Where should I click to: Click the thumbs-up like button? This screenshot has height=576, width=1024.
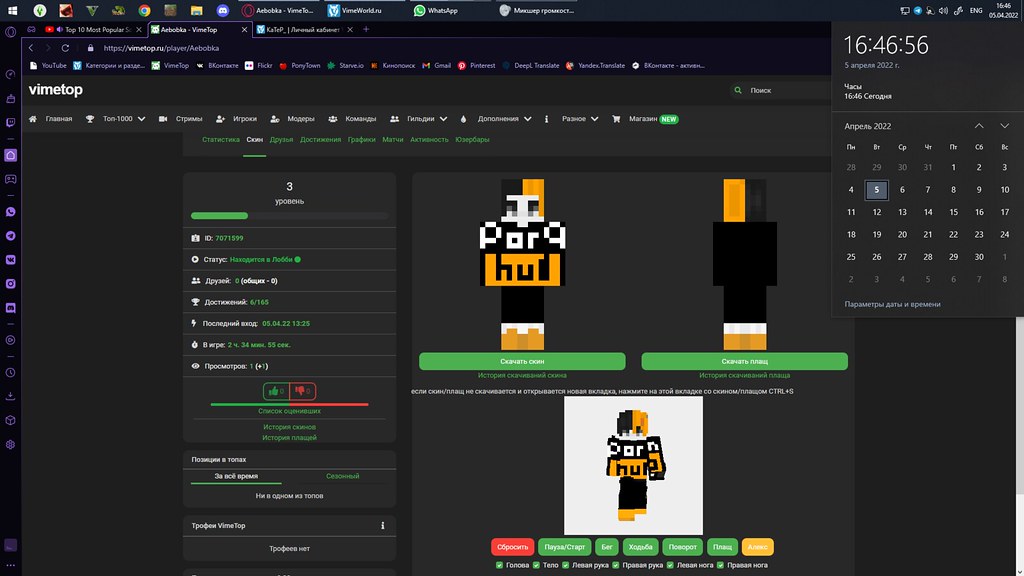(x=276, y=391)
